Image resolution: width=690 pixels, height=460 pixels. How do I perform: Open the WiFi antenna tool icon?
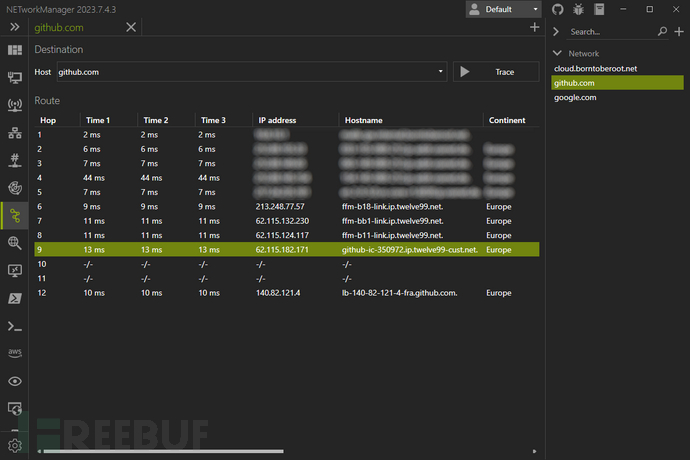point(15,105)
